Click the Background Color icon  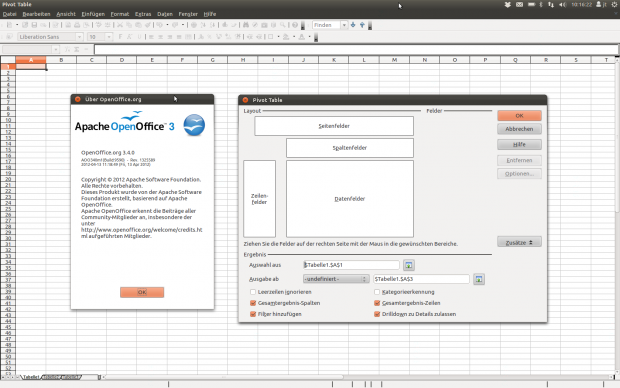pyautogui.click(x=286, y=37)
